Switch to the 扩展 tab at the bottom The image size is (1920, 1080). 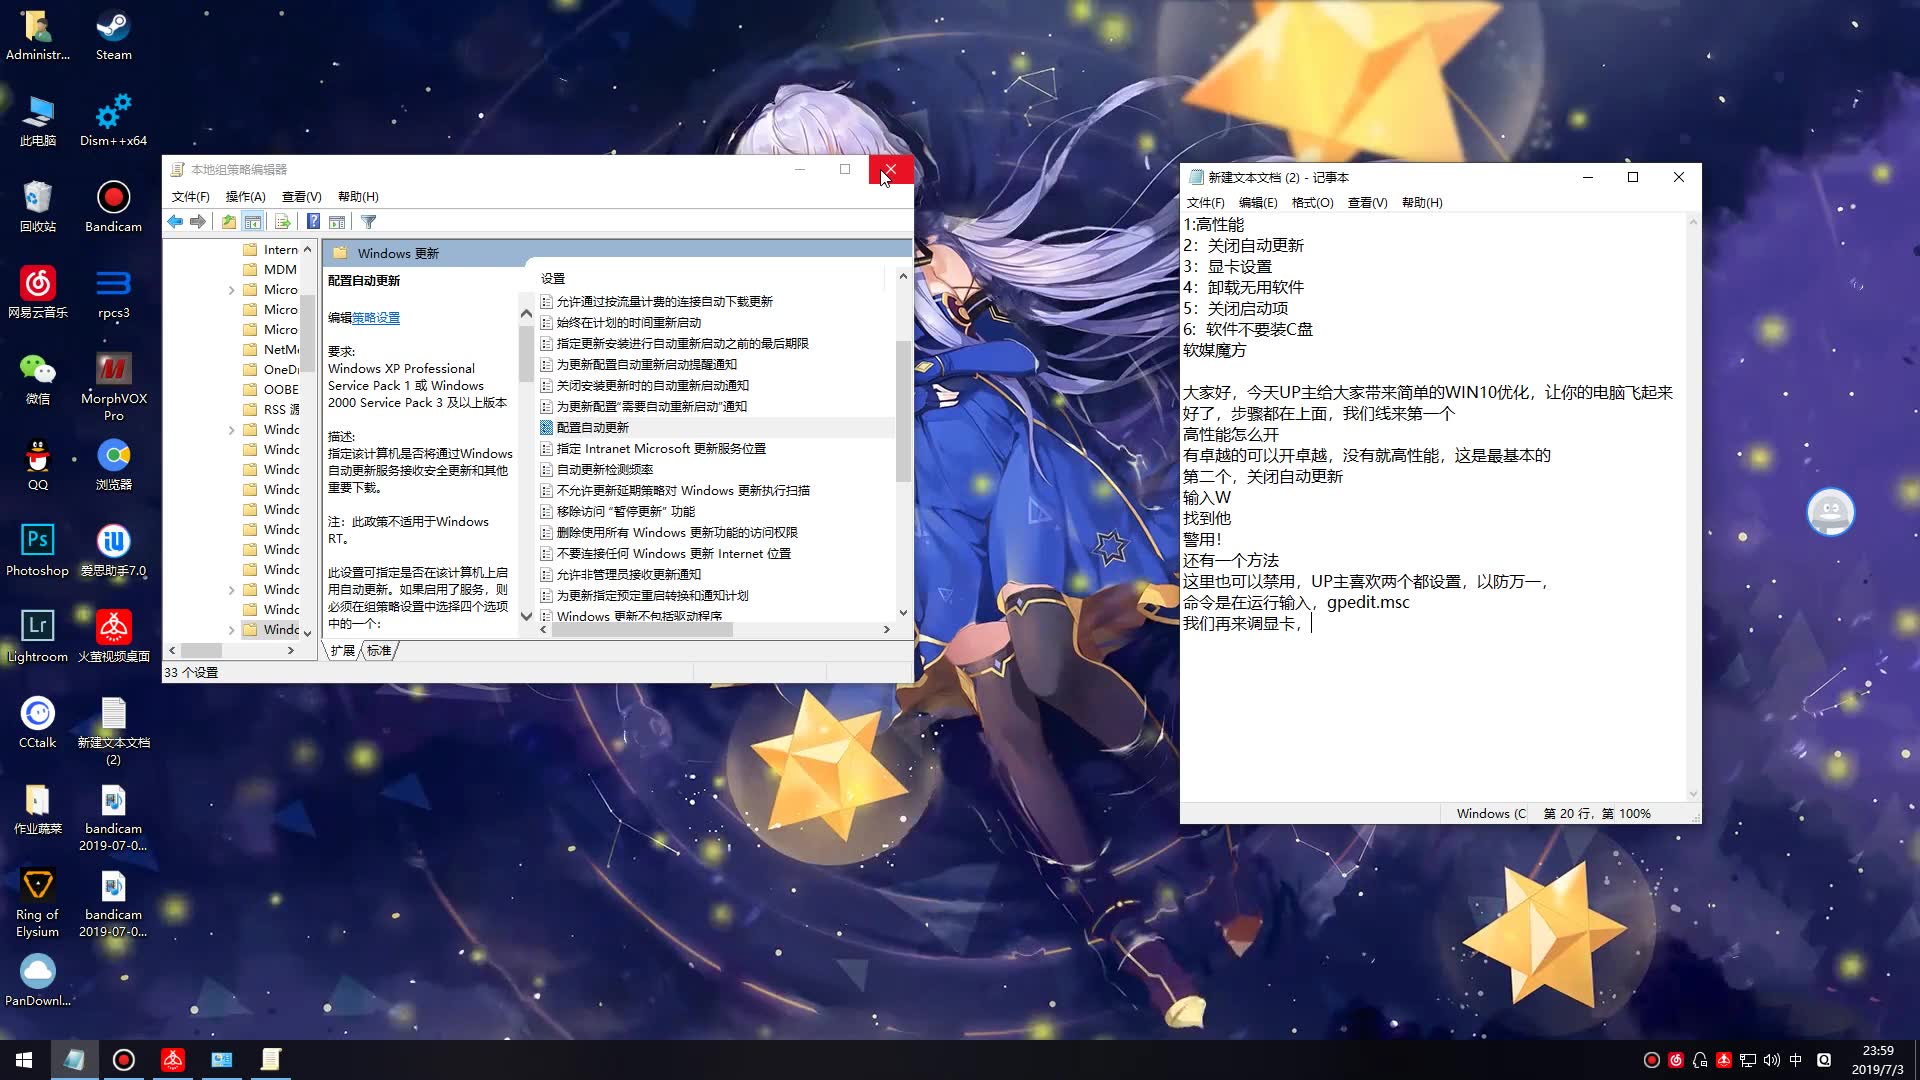point(342,651)
